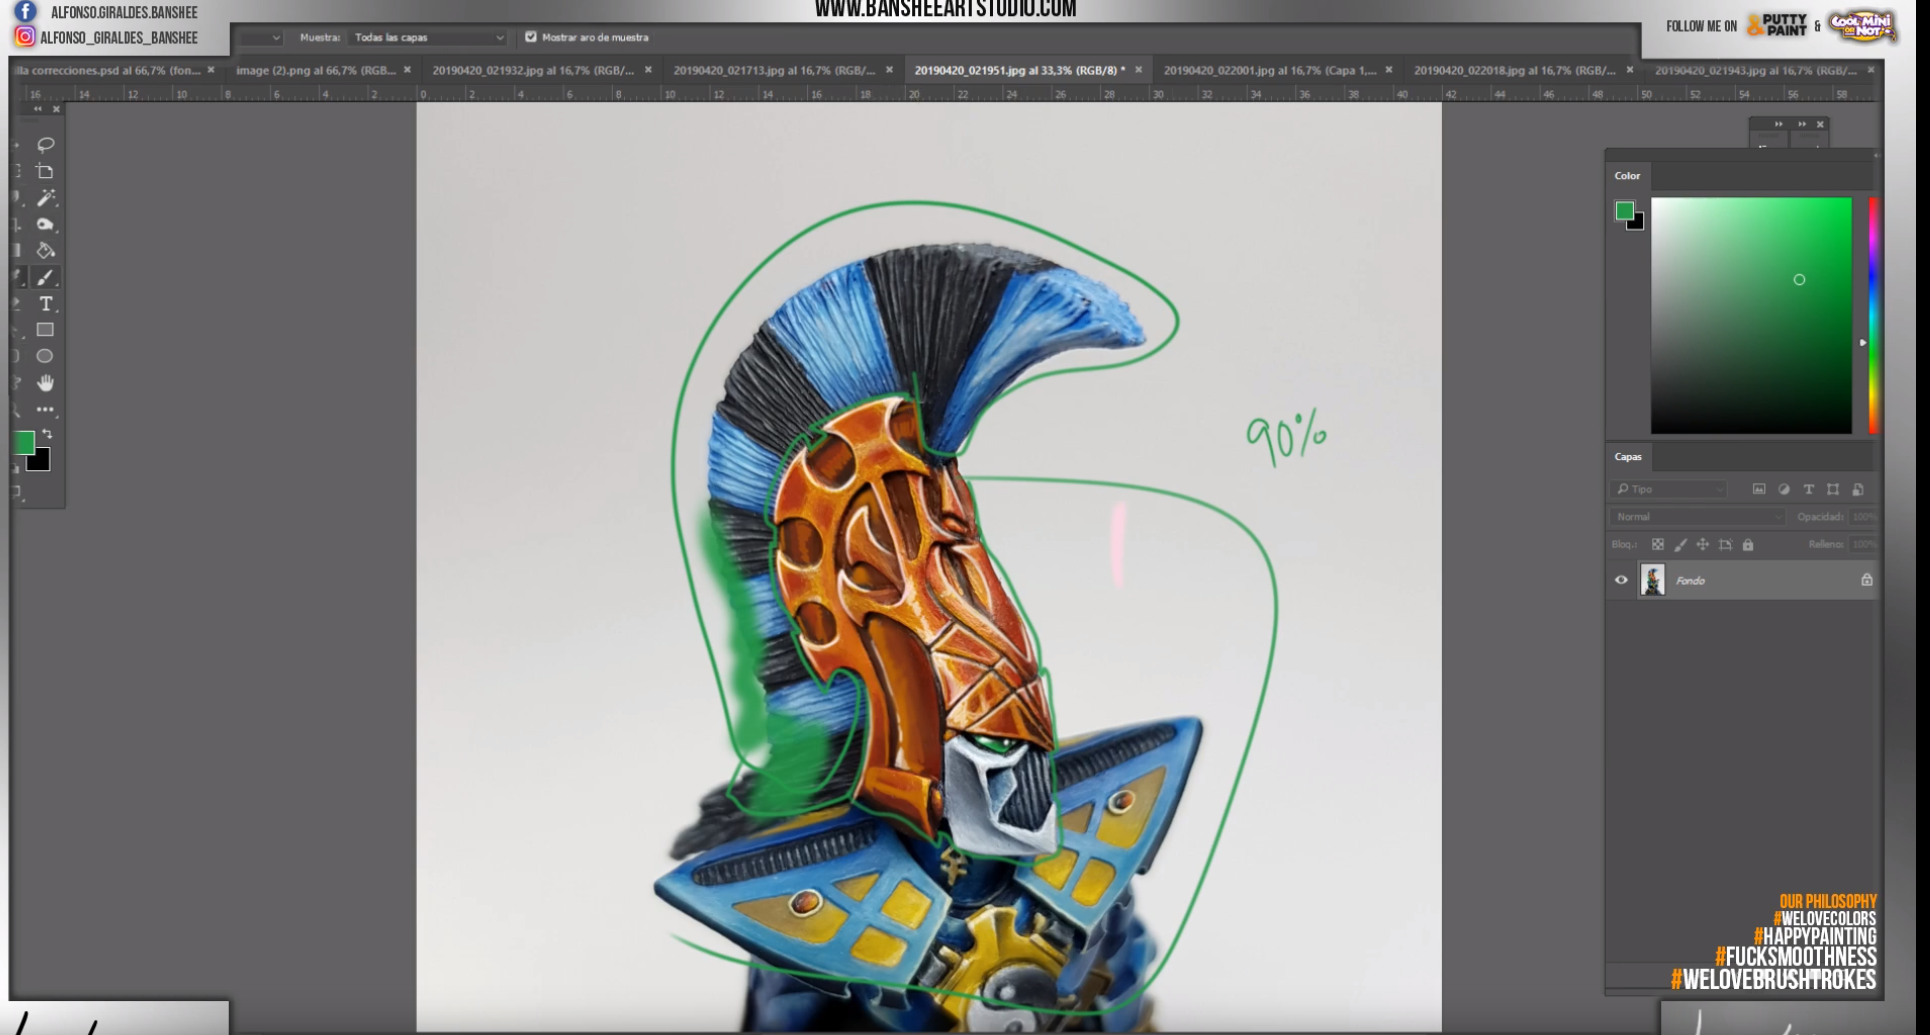Click the Putty & Paint logo
1930x1035 pixels.
coord(1777,25)
